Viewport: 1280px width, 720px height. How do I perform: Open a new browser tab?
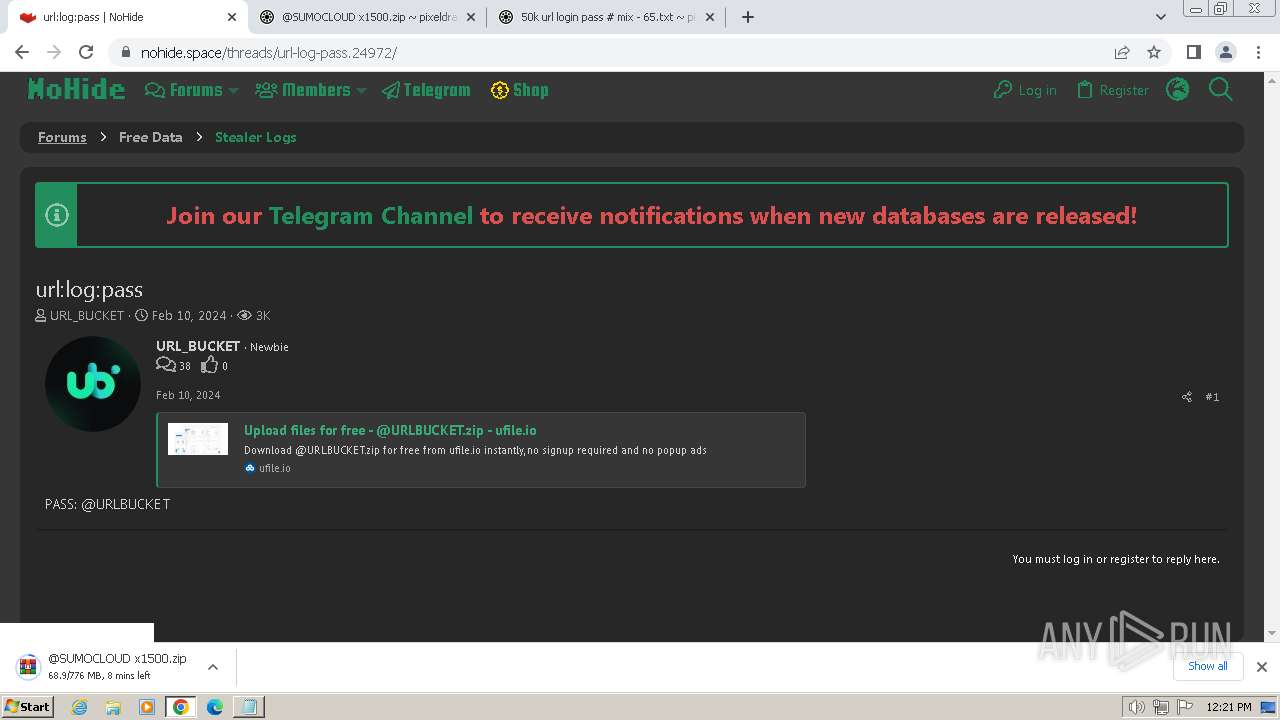coord(748,17)
